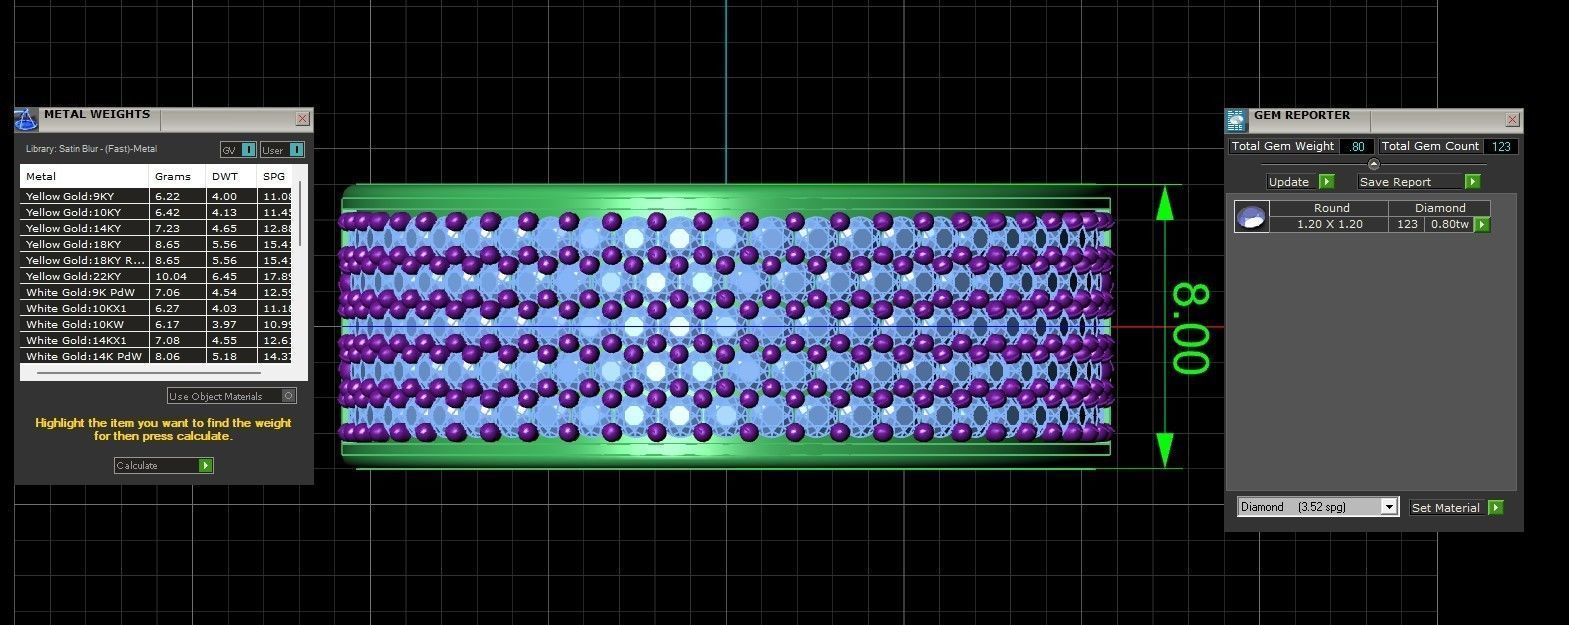Select the White Gold:9K PdW row
This screenshot has height=625, width=1569.
(157, 293)
